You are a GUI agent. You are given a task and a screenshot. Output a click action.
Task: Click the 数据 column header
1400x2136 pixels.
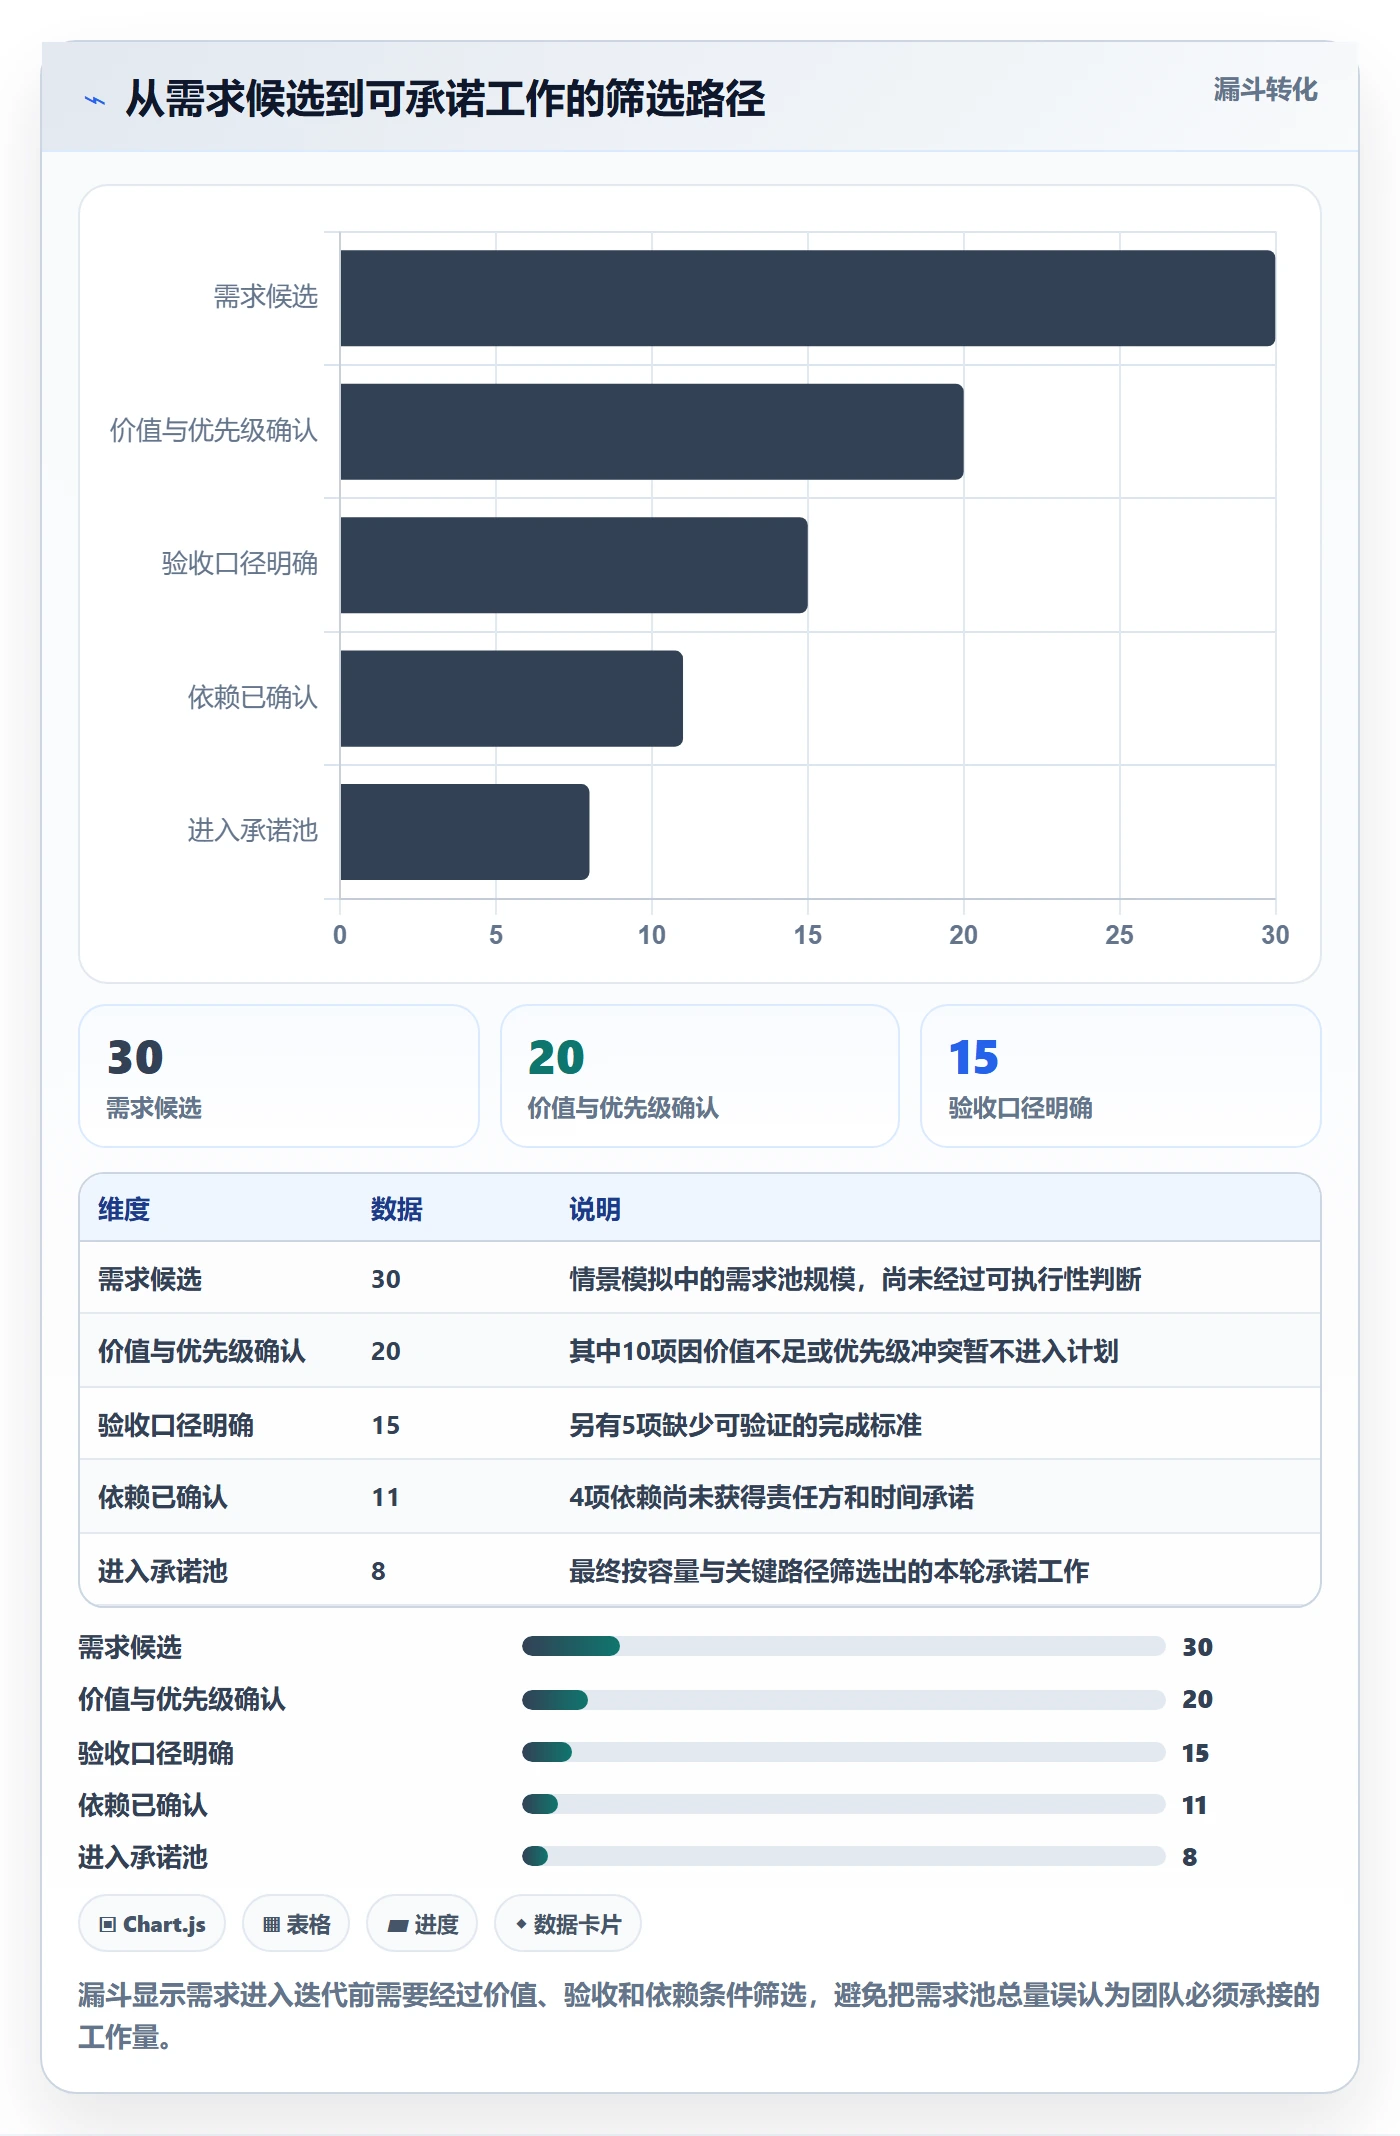click(x=397, y=1209)
